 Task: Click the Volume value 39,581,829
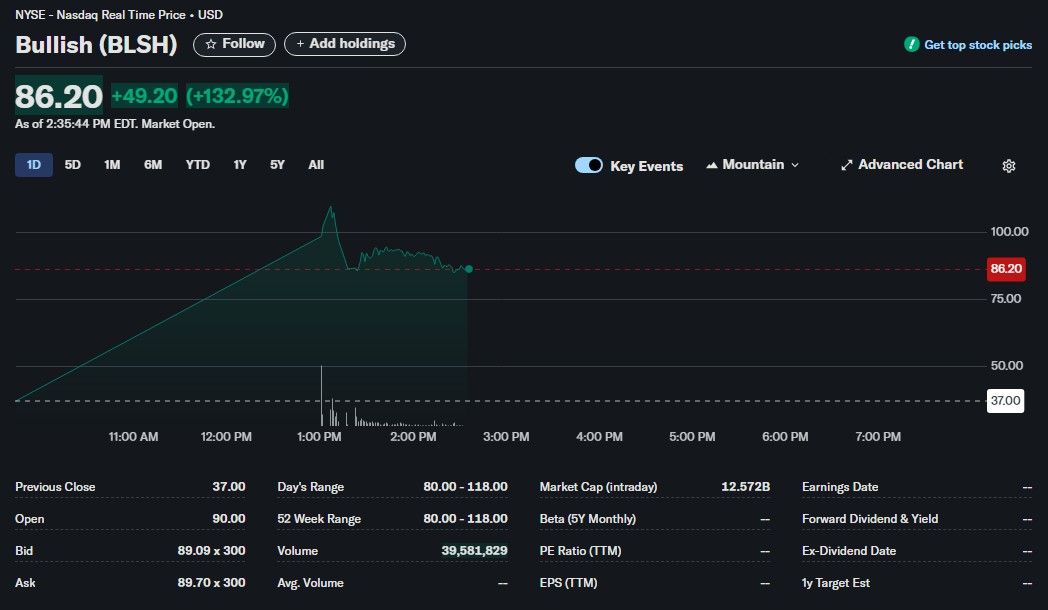(x=474, y=551)
